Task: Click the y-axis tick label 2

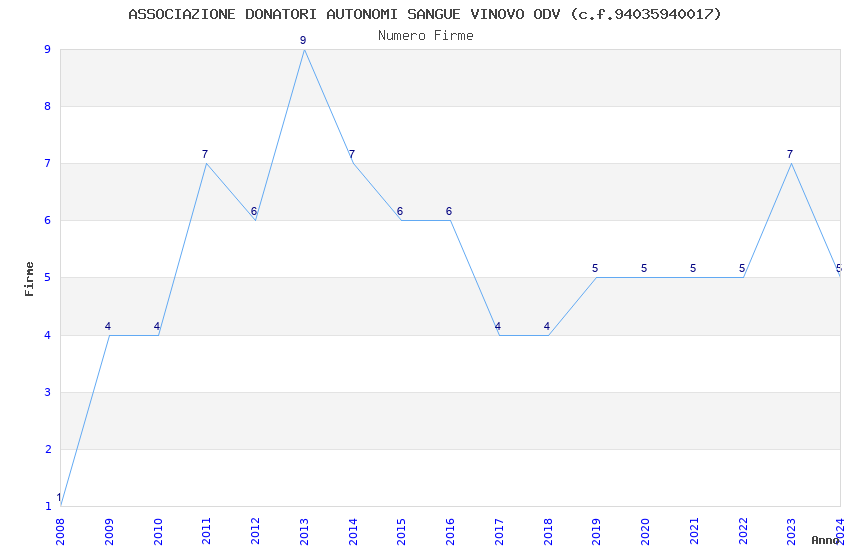Action: tap(48, 449)
